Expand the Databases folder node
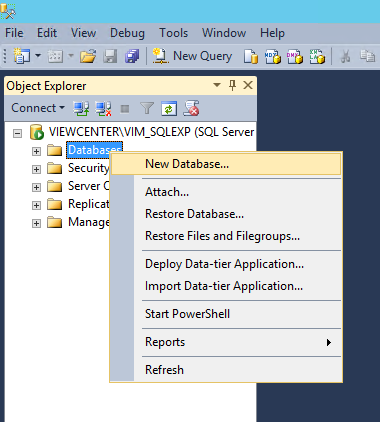 click(36, 151)
